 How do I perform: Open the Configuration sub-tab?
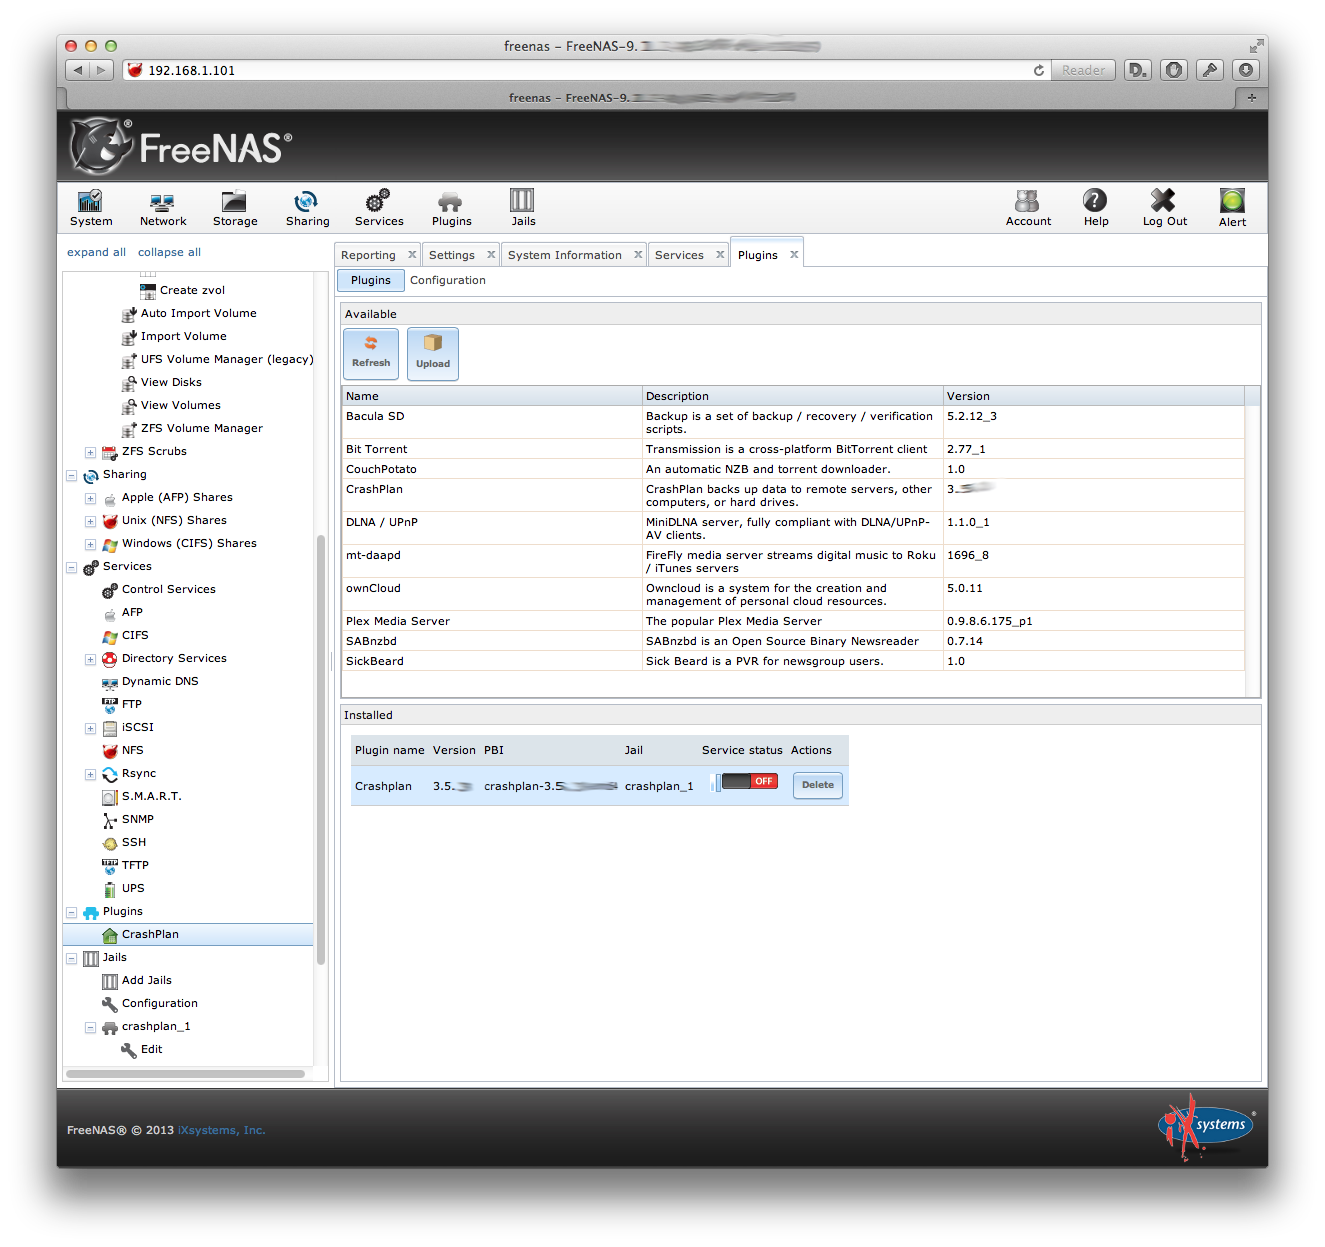point(448,280)
